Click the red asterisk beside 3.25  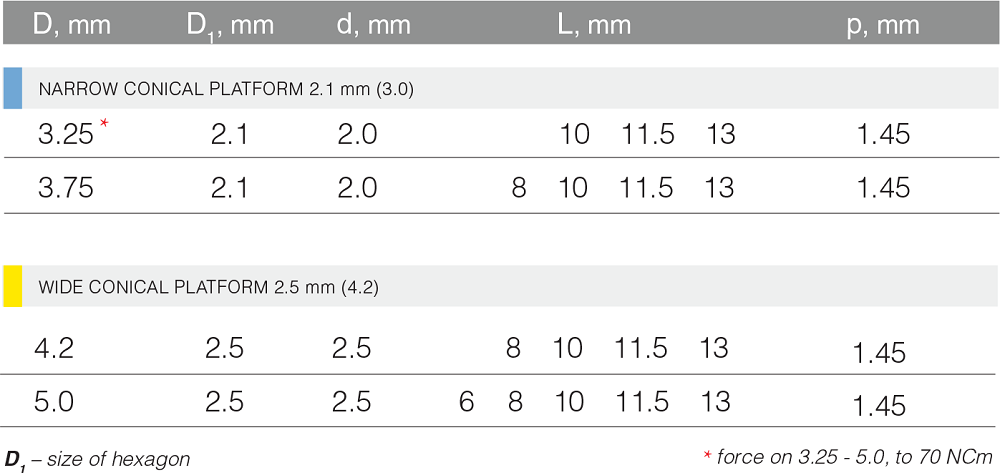point(104,124)
